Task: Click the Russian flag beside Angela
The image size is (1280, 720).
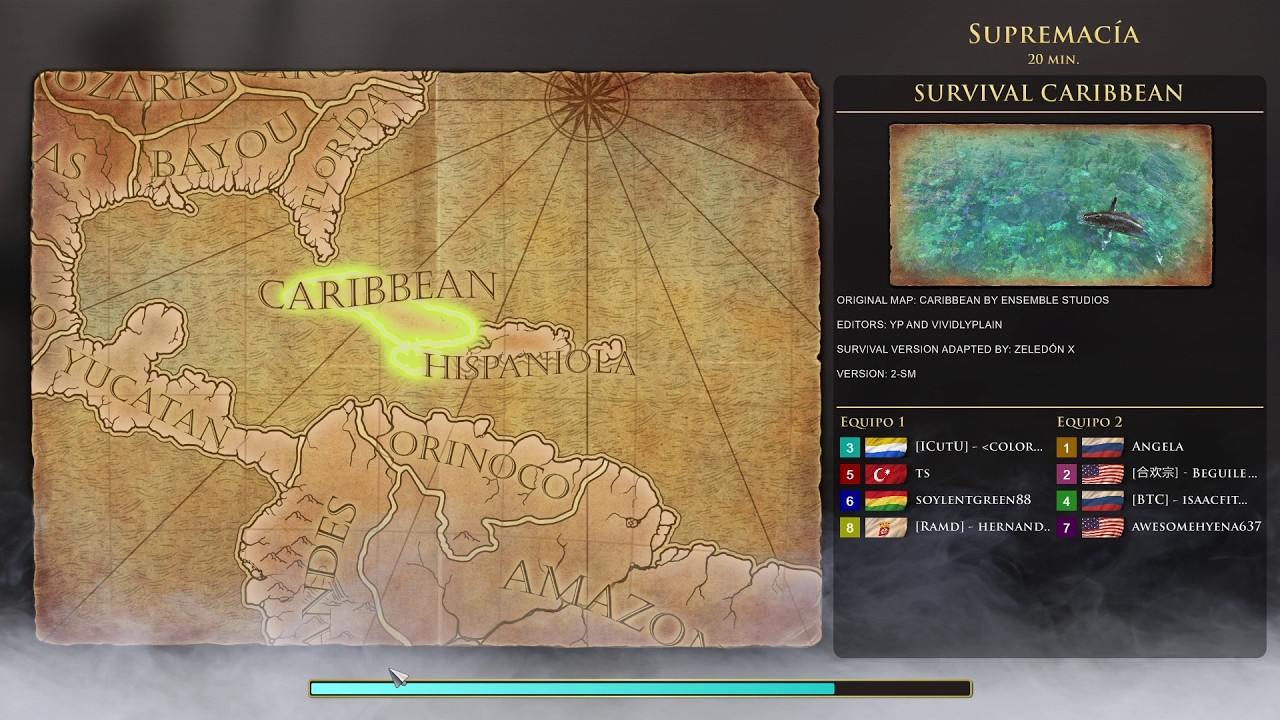Action: (1102, 447)
